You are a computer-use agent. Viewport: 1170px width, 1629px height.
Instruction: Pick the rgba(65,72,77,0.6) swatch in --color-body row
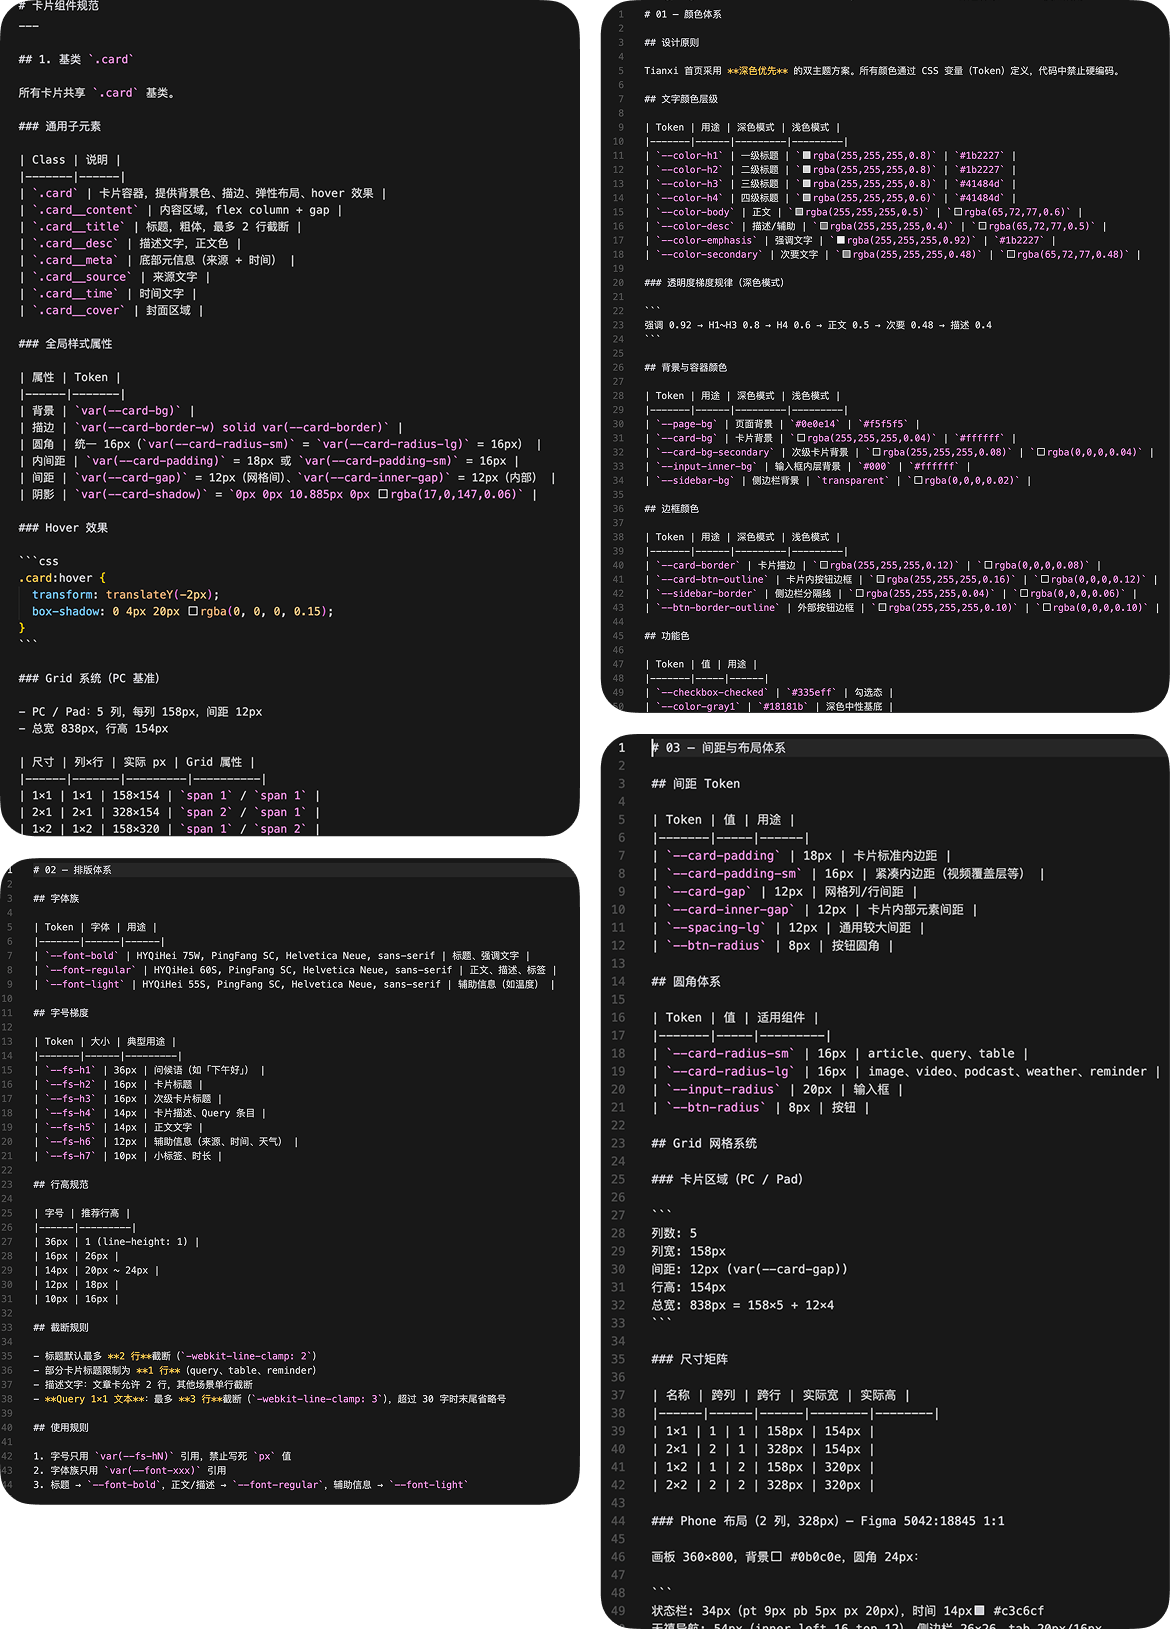957,212
